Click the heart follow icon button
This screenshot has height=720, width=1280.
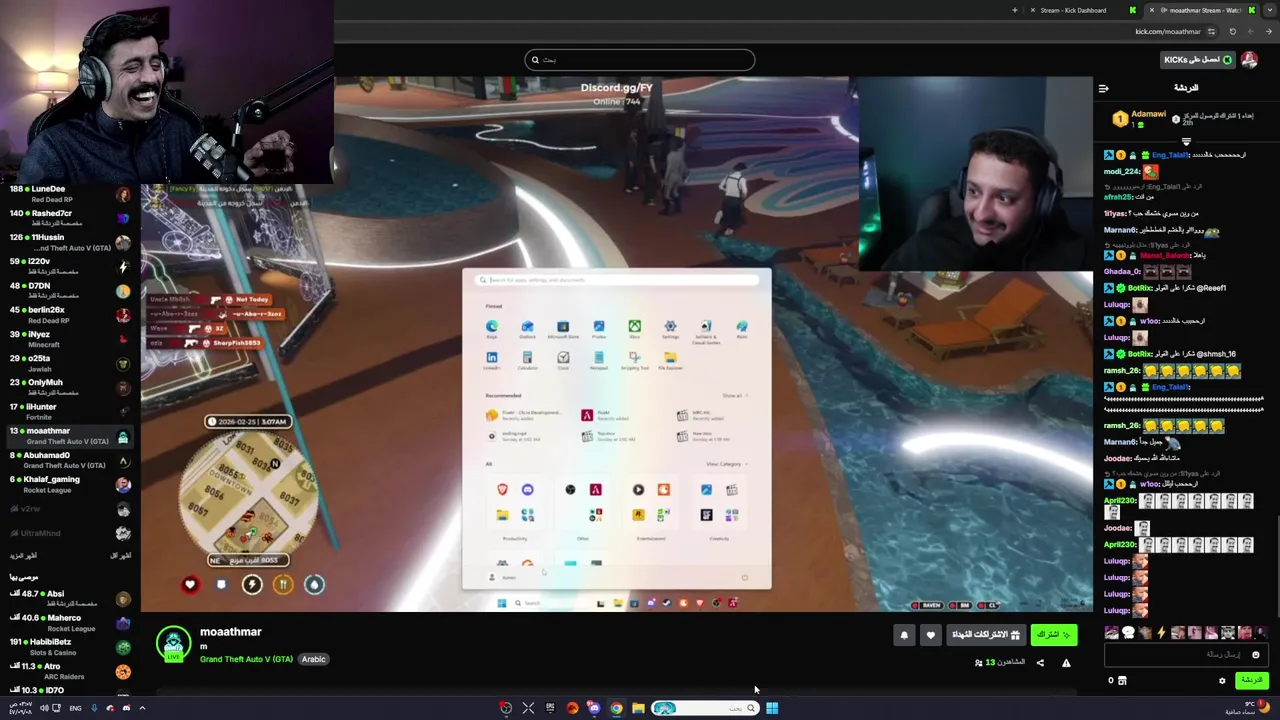pyautogui.click(x=930, y=635)
